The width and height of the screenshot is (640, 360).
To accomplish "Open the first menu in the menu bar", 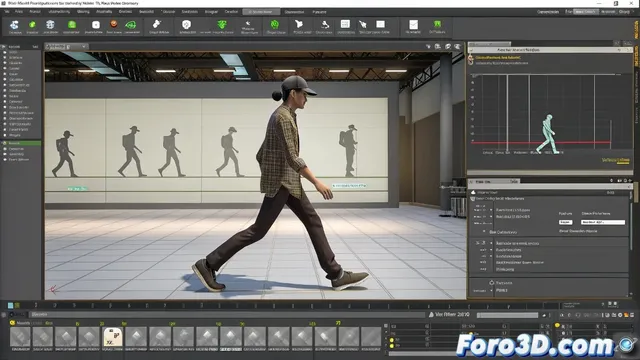I will click(x=7, y=12).
